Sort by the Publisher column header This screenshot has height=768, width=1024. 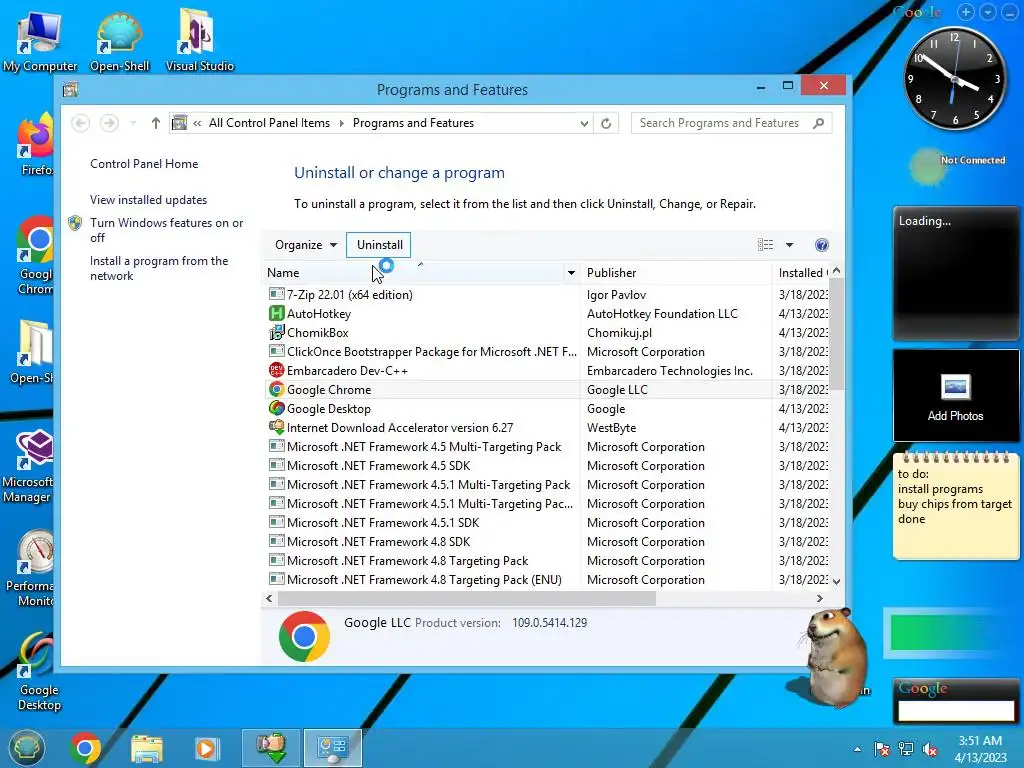point(676,273)
